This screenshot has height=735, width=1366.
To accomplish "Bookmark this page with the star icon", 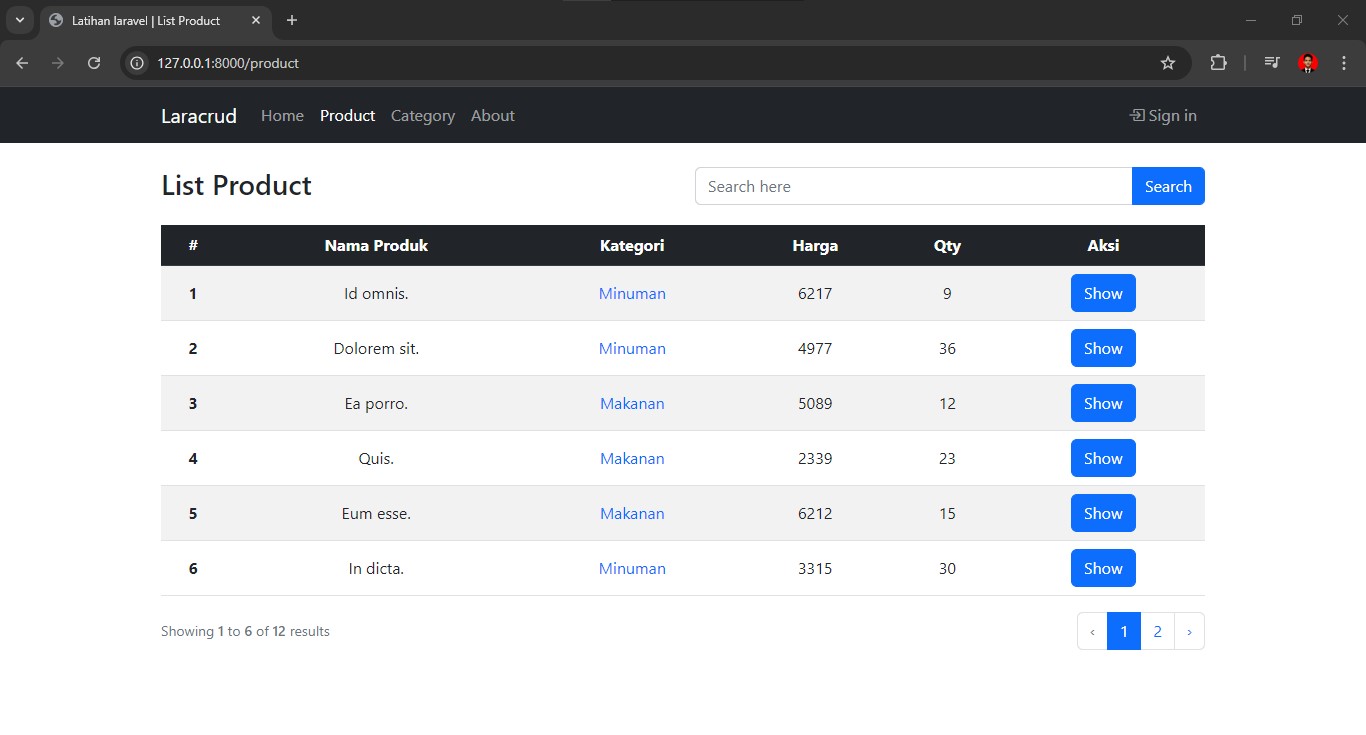I will [1167, 63].
